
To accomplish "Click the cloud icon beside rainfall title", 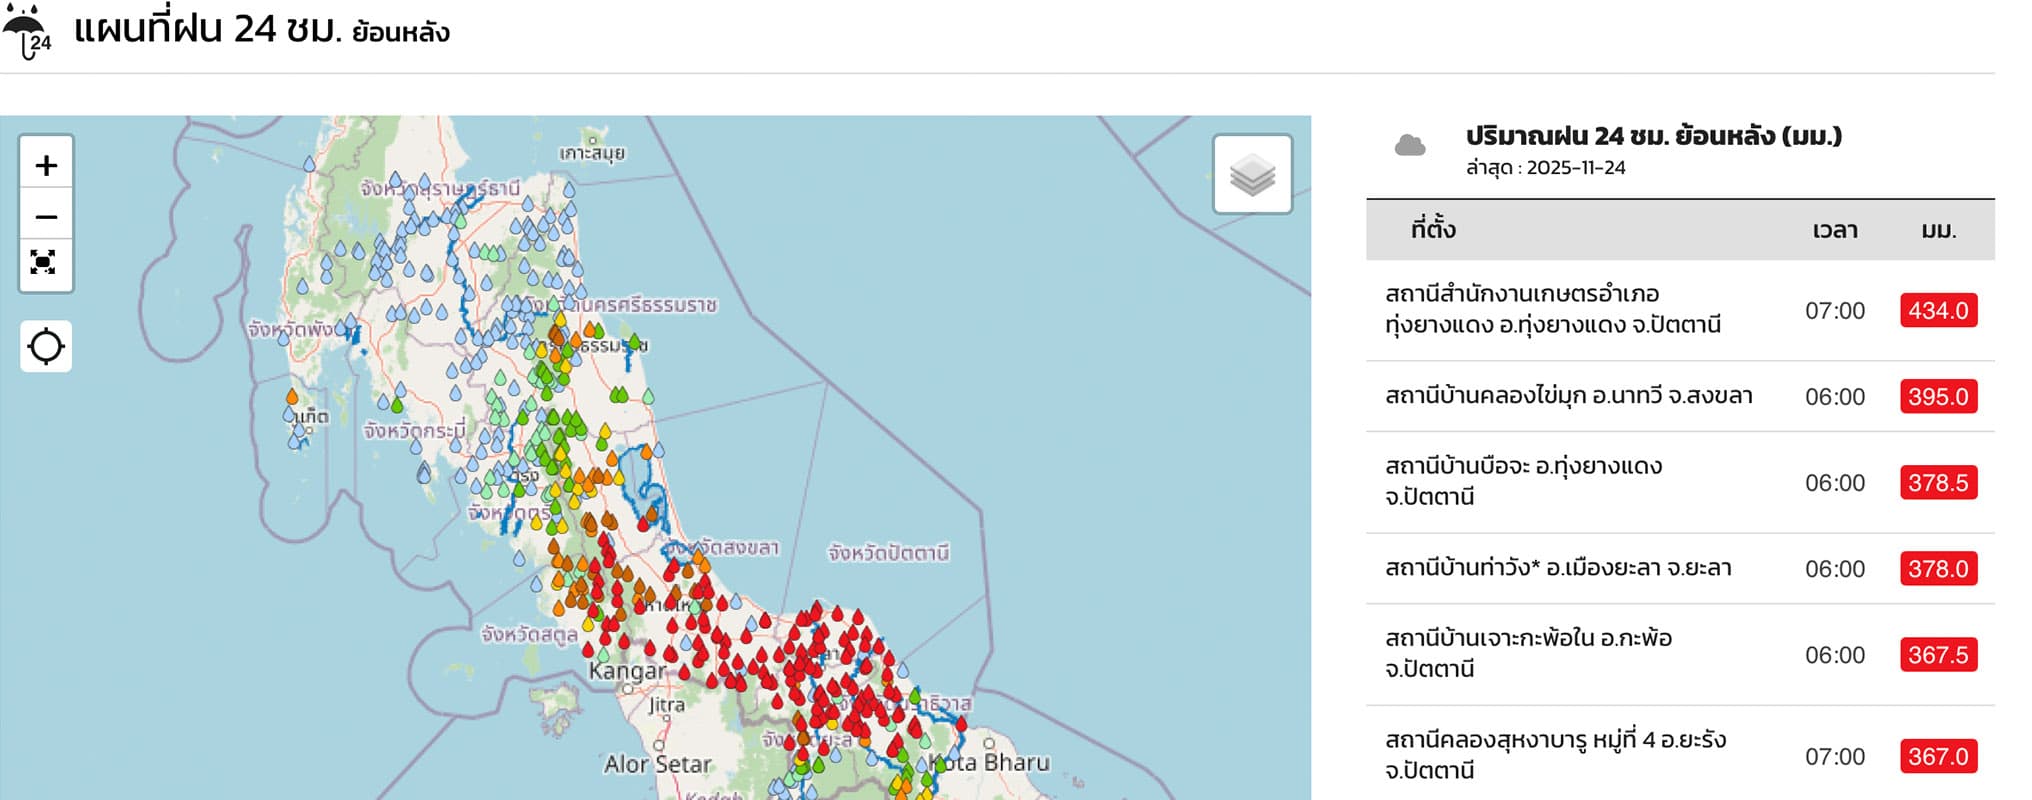I will pos(1410,147).
